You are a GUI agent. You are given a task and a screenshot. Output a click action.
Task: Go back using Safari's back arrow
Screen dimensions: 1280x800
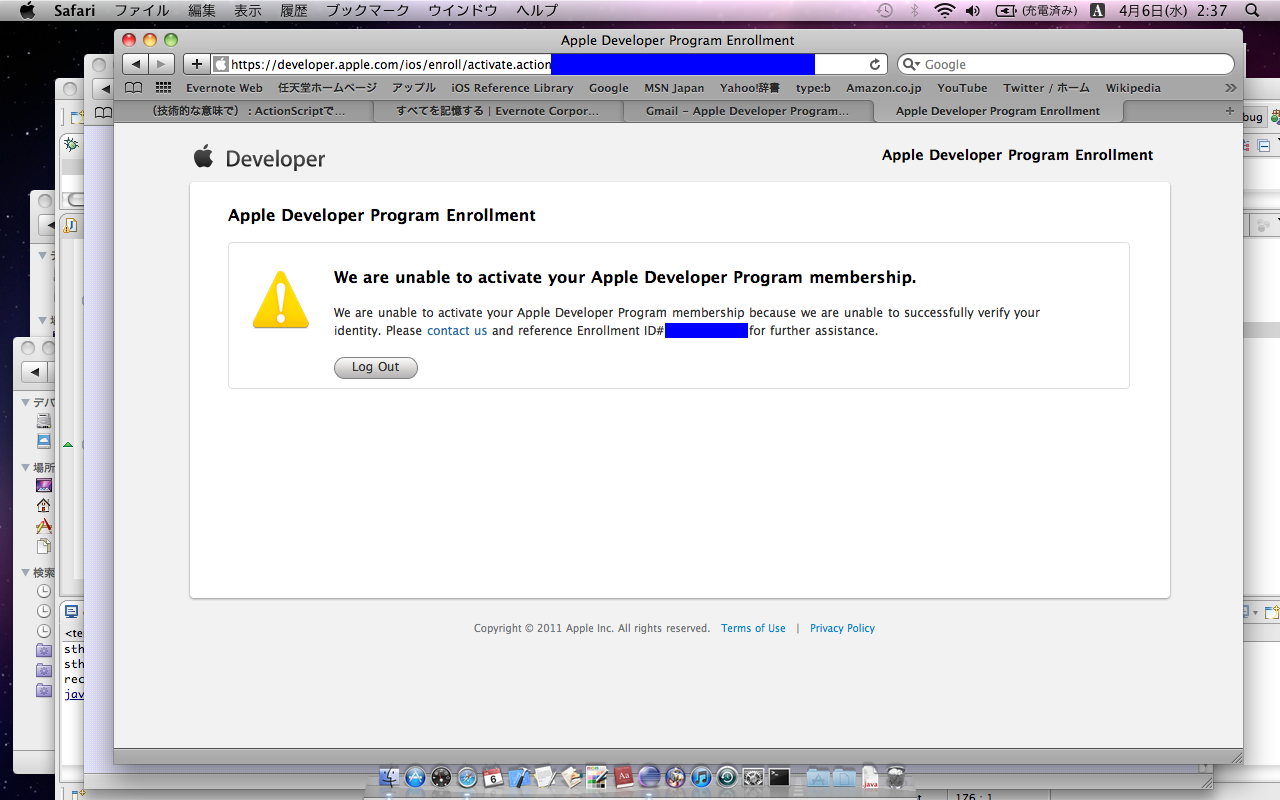coord(136,64)
